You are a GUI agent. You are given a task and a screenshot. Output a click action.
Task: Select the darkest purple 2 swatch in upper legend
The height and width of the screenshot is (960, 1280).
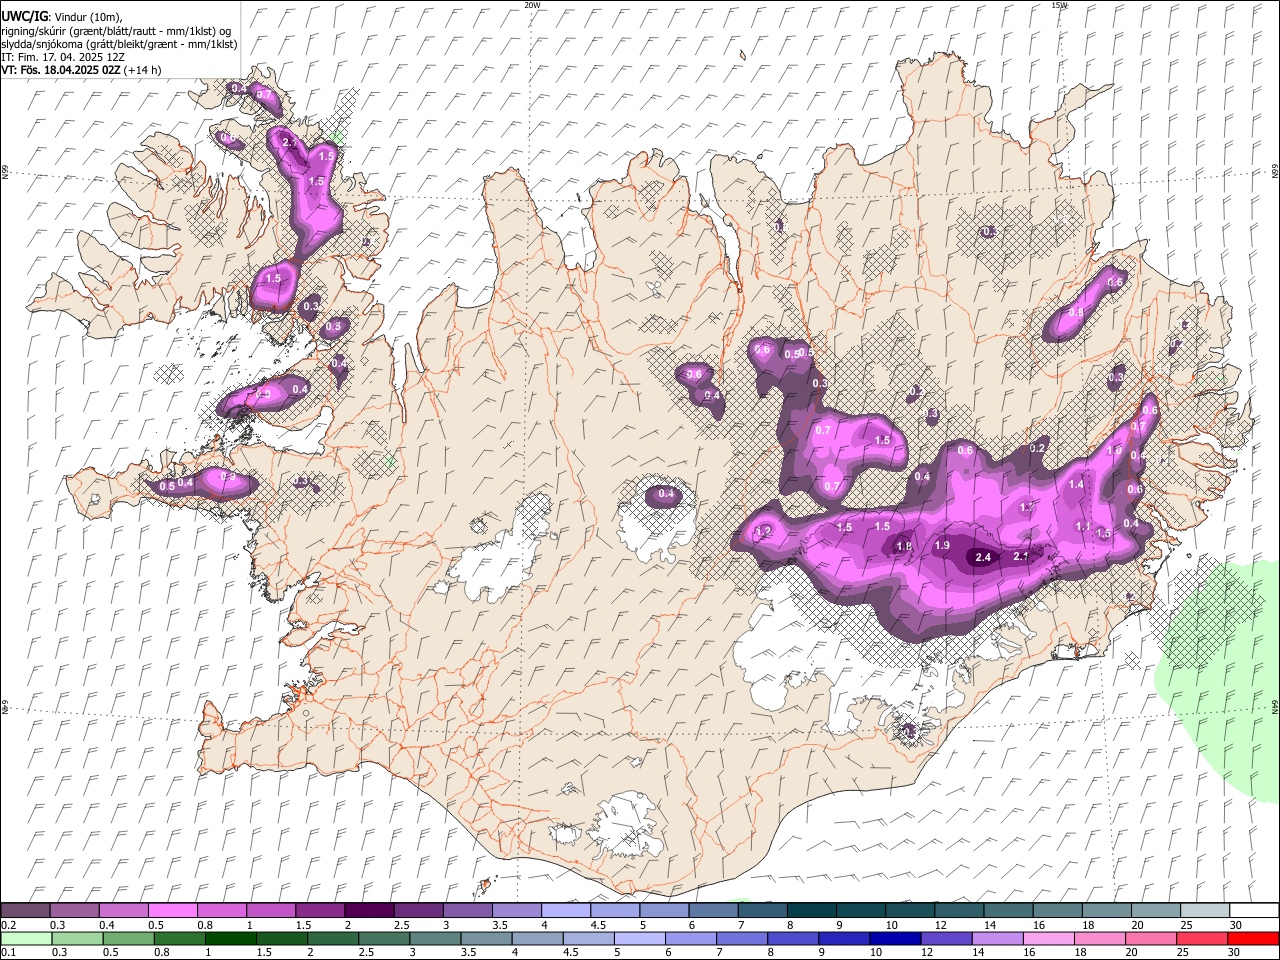click(368, 910)
